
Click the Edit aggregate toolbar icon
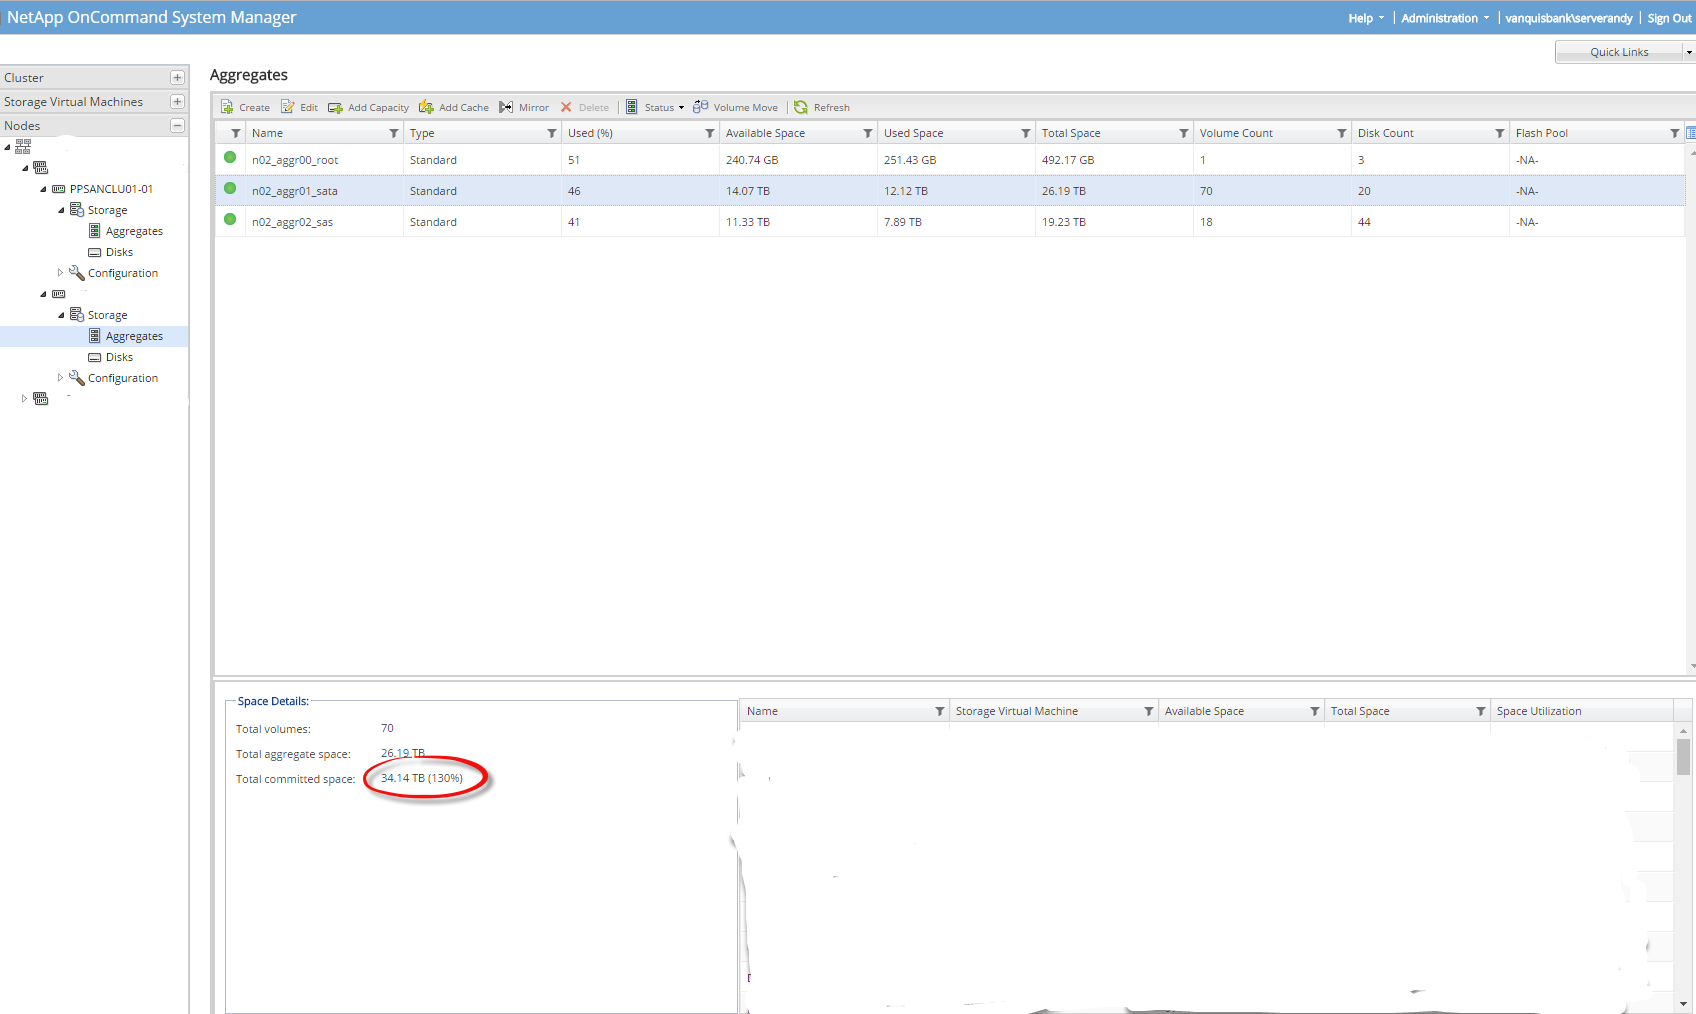[288, 108]
